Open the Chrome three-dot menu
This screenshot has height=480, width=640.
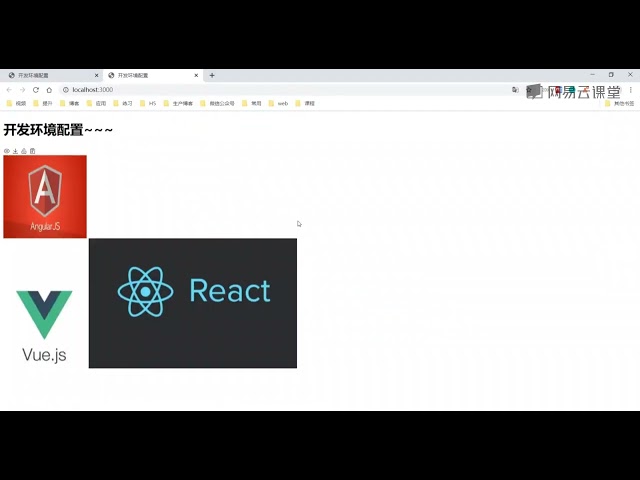[631, 90]
